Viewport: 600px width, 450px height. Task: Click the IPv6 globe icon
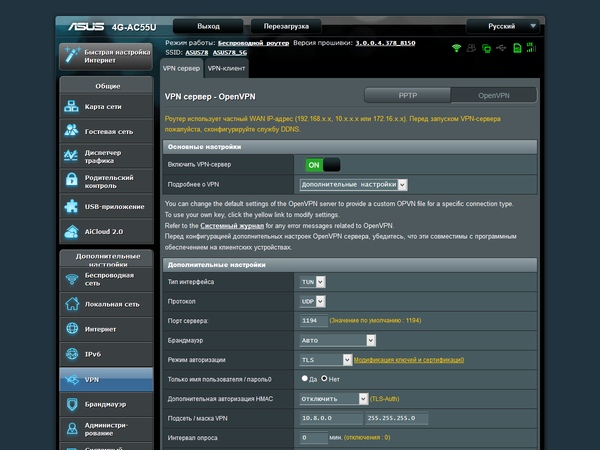(x=72, y=354)
